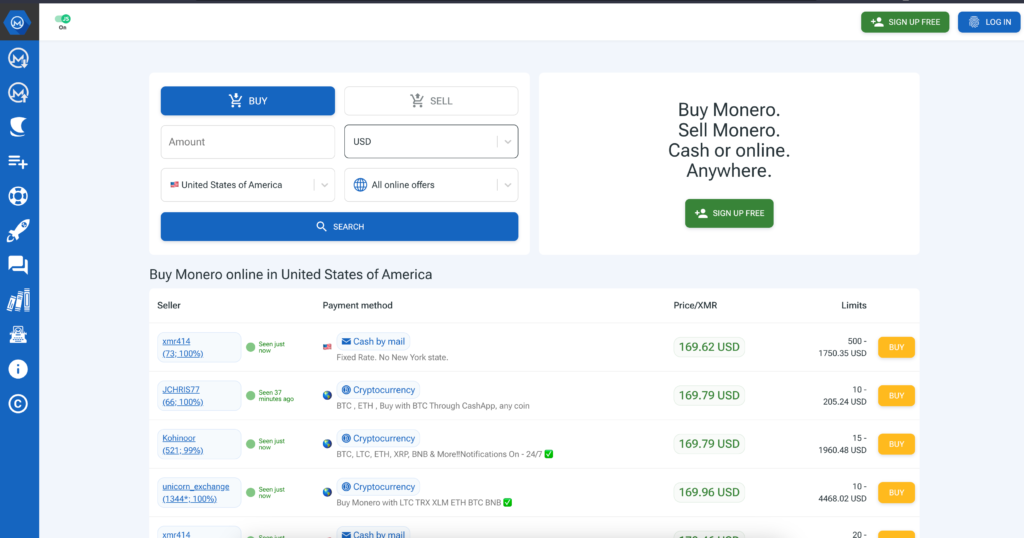Expand the United States of America country dropdown
The height and width of the screenshot is (538, 1024).
[x=248, y=185]
